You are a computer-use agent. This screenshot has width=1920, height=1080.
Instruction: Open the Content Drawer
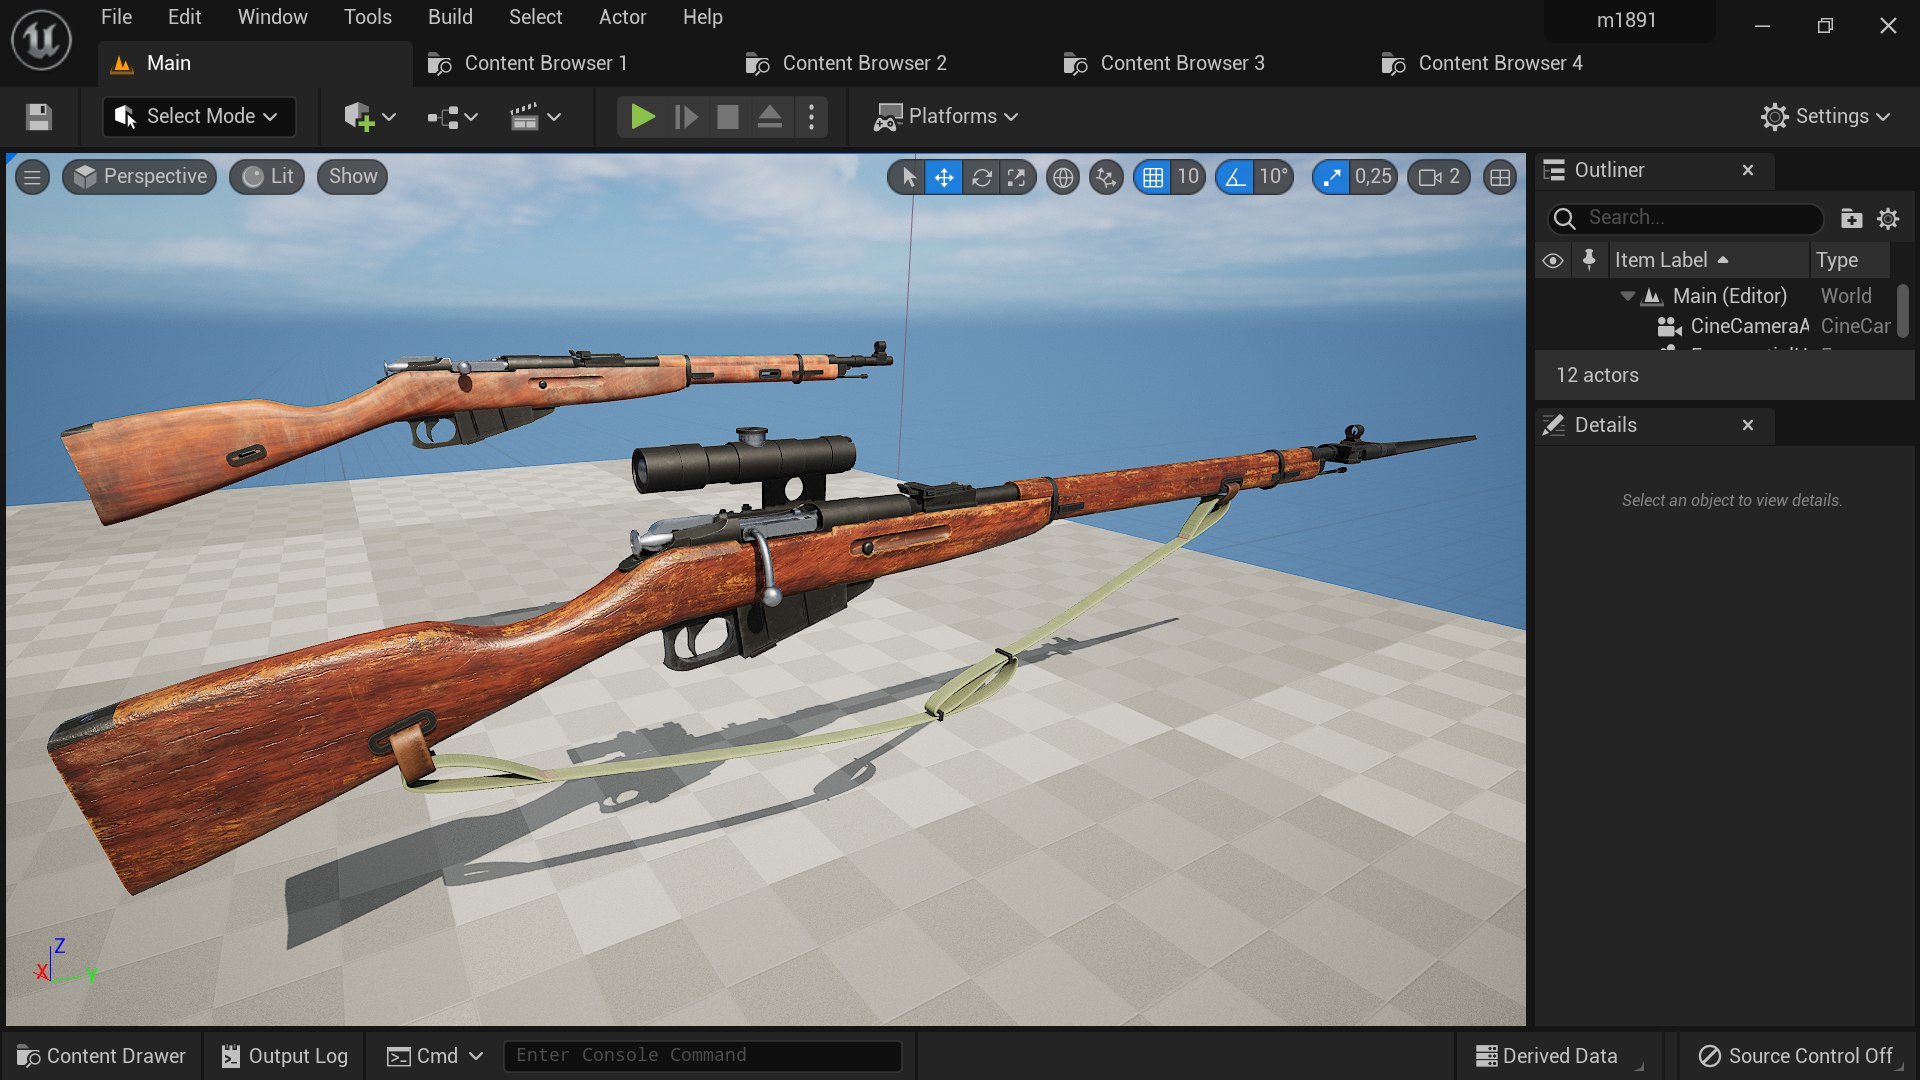tap(101, 1056)
